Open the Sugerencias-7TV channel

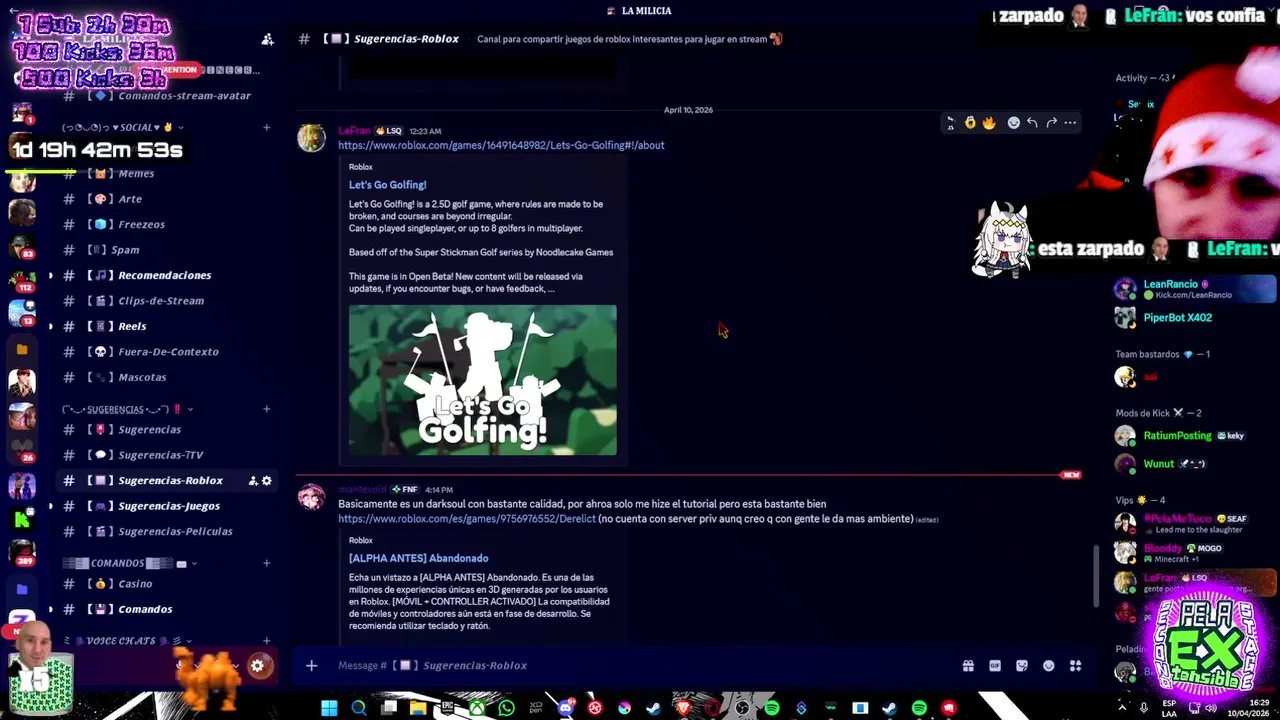[166, 455]
